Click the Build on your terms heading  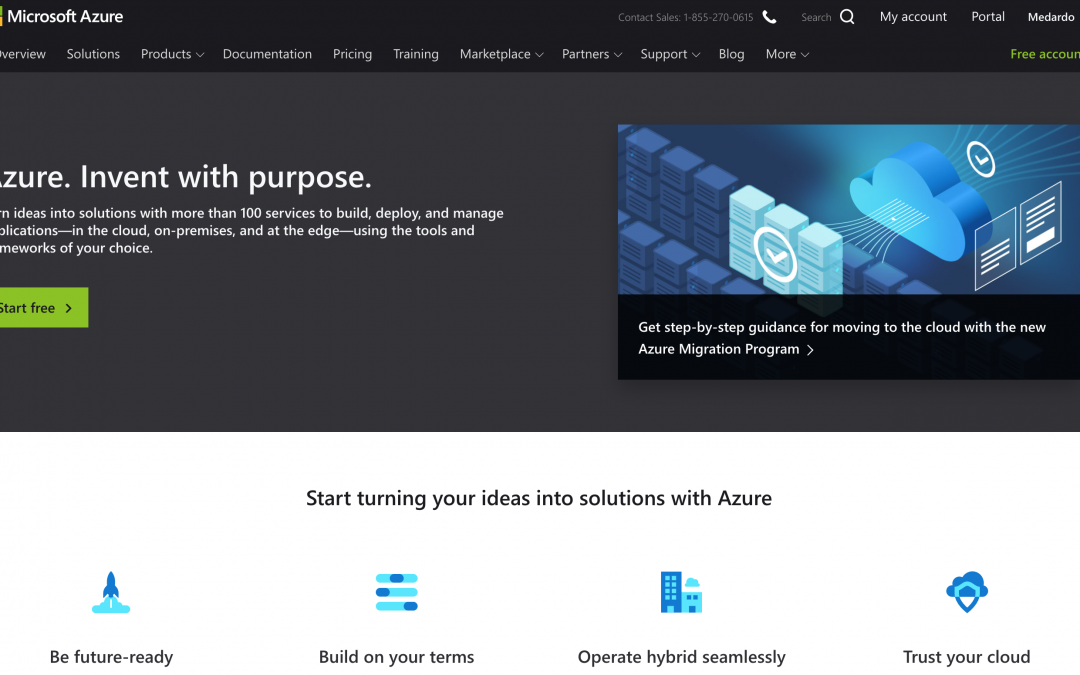pos(396,657)
